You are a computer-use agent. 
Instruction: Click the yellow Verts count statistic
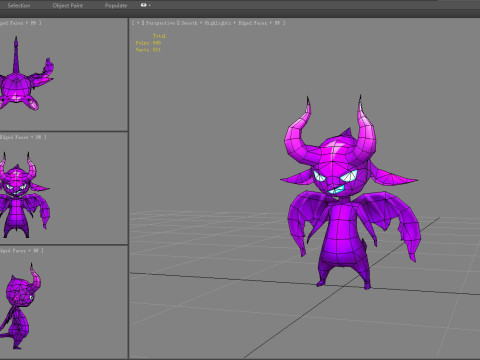click(x=148, y=50)
